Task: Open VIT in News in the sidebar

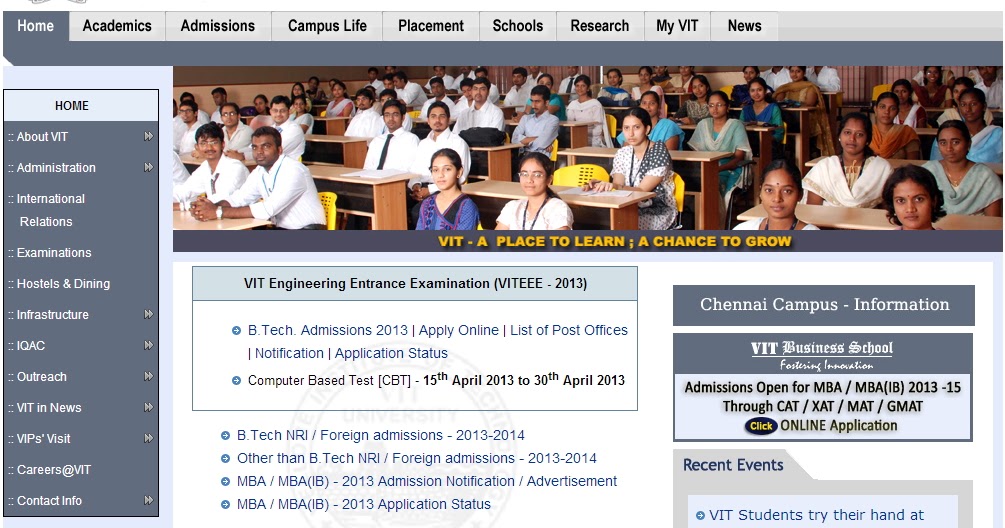Action: click(49, 408)
